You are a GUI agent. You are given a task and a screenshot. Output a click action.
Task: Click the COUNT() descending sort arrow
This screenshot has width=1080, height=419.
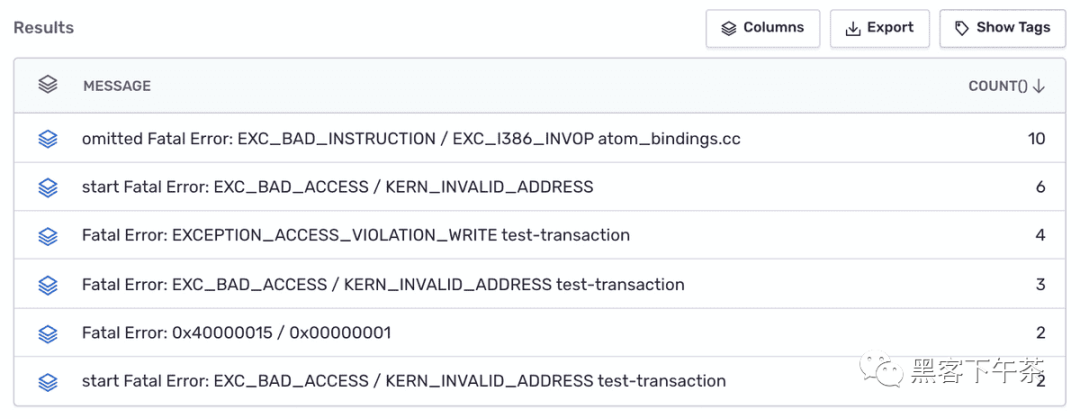coord(1039,86)
